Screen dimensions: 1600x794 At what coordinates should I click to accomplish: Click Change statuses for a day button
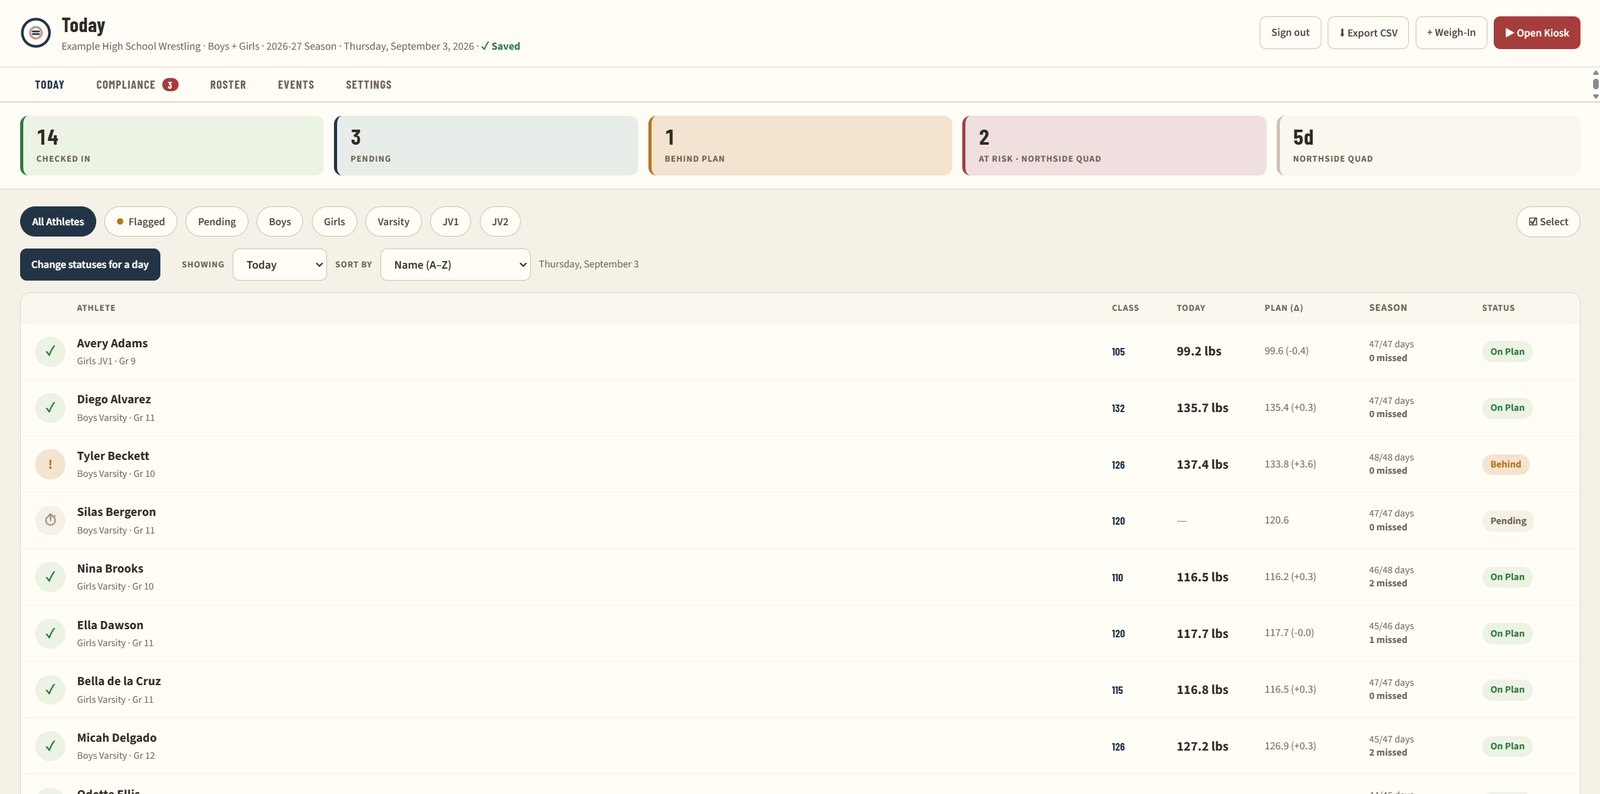pos(90,265)
